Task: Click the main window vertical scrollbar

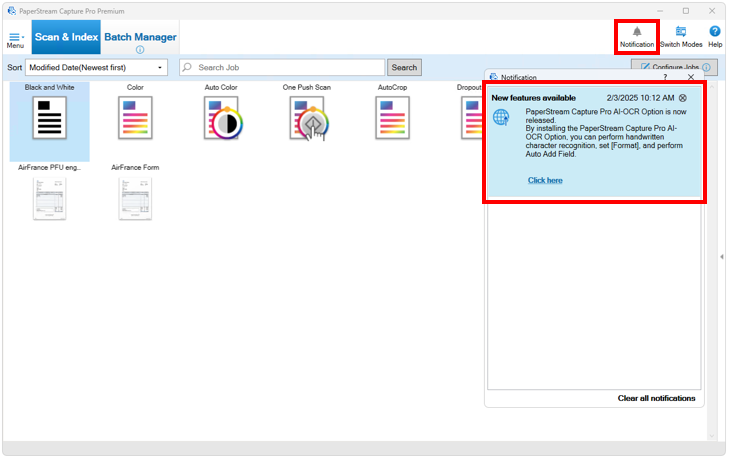Action: coord(711,260)
